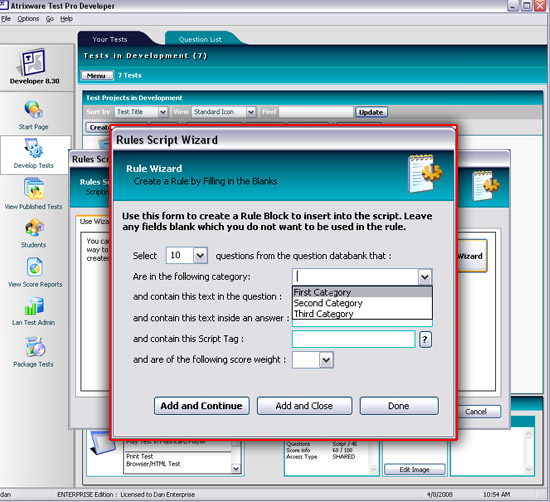This screenshot has width=550, height=502.
Task: Open the Lan Test Admin icon
Action: click(x=34, y=306)
